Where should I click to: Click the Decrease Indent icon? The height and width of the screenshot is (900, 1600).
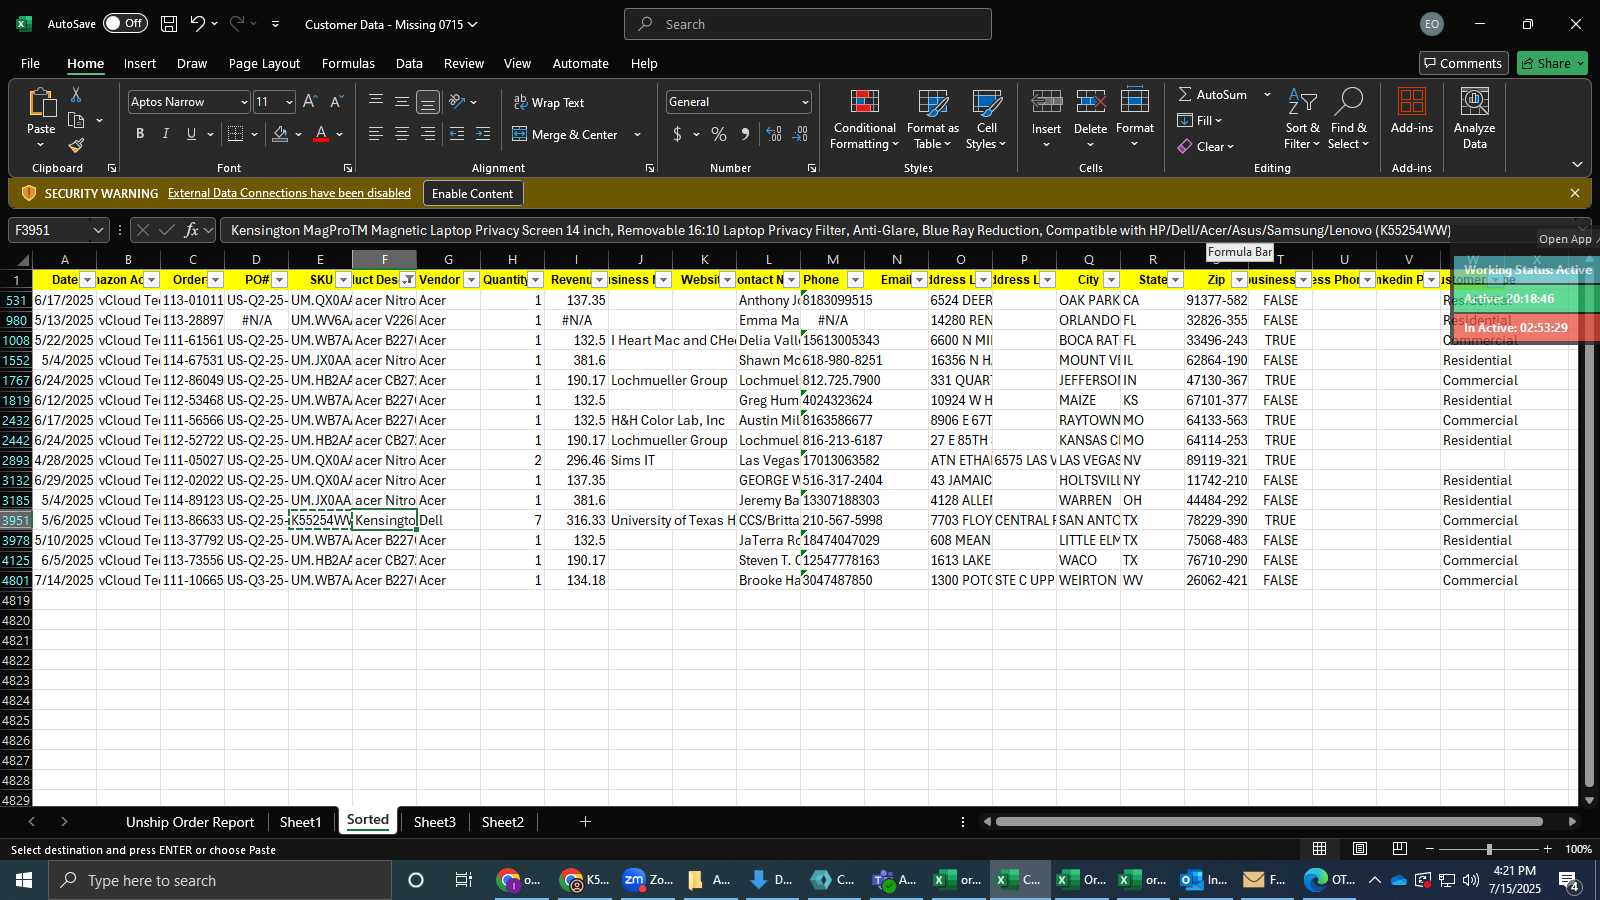tap(457, 134)
